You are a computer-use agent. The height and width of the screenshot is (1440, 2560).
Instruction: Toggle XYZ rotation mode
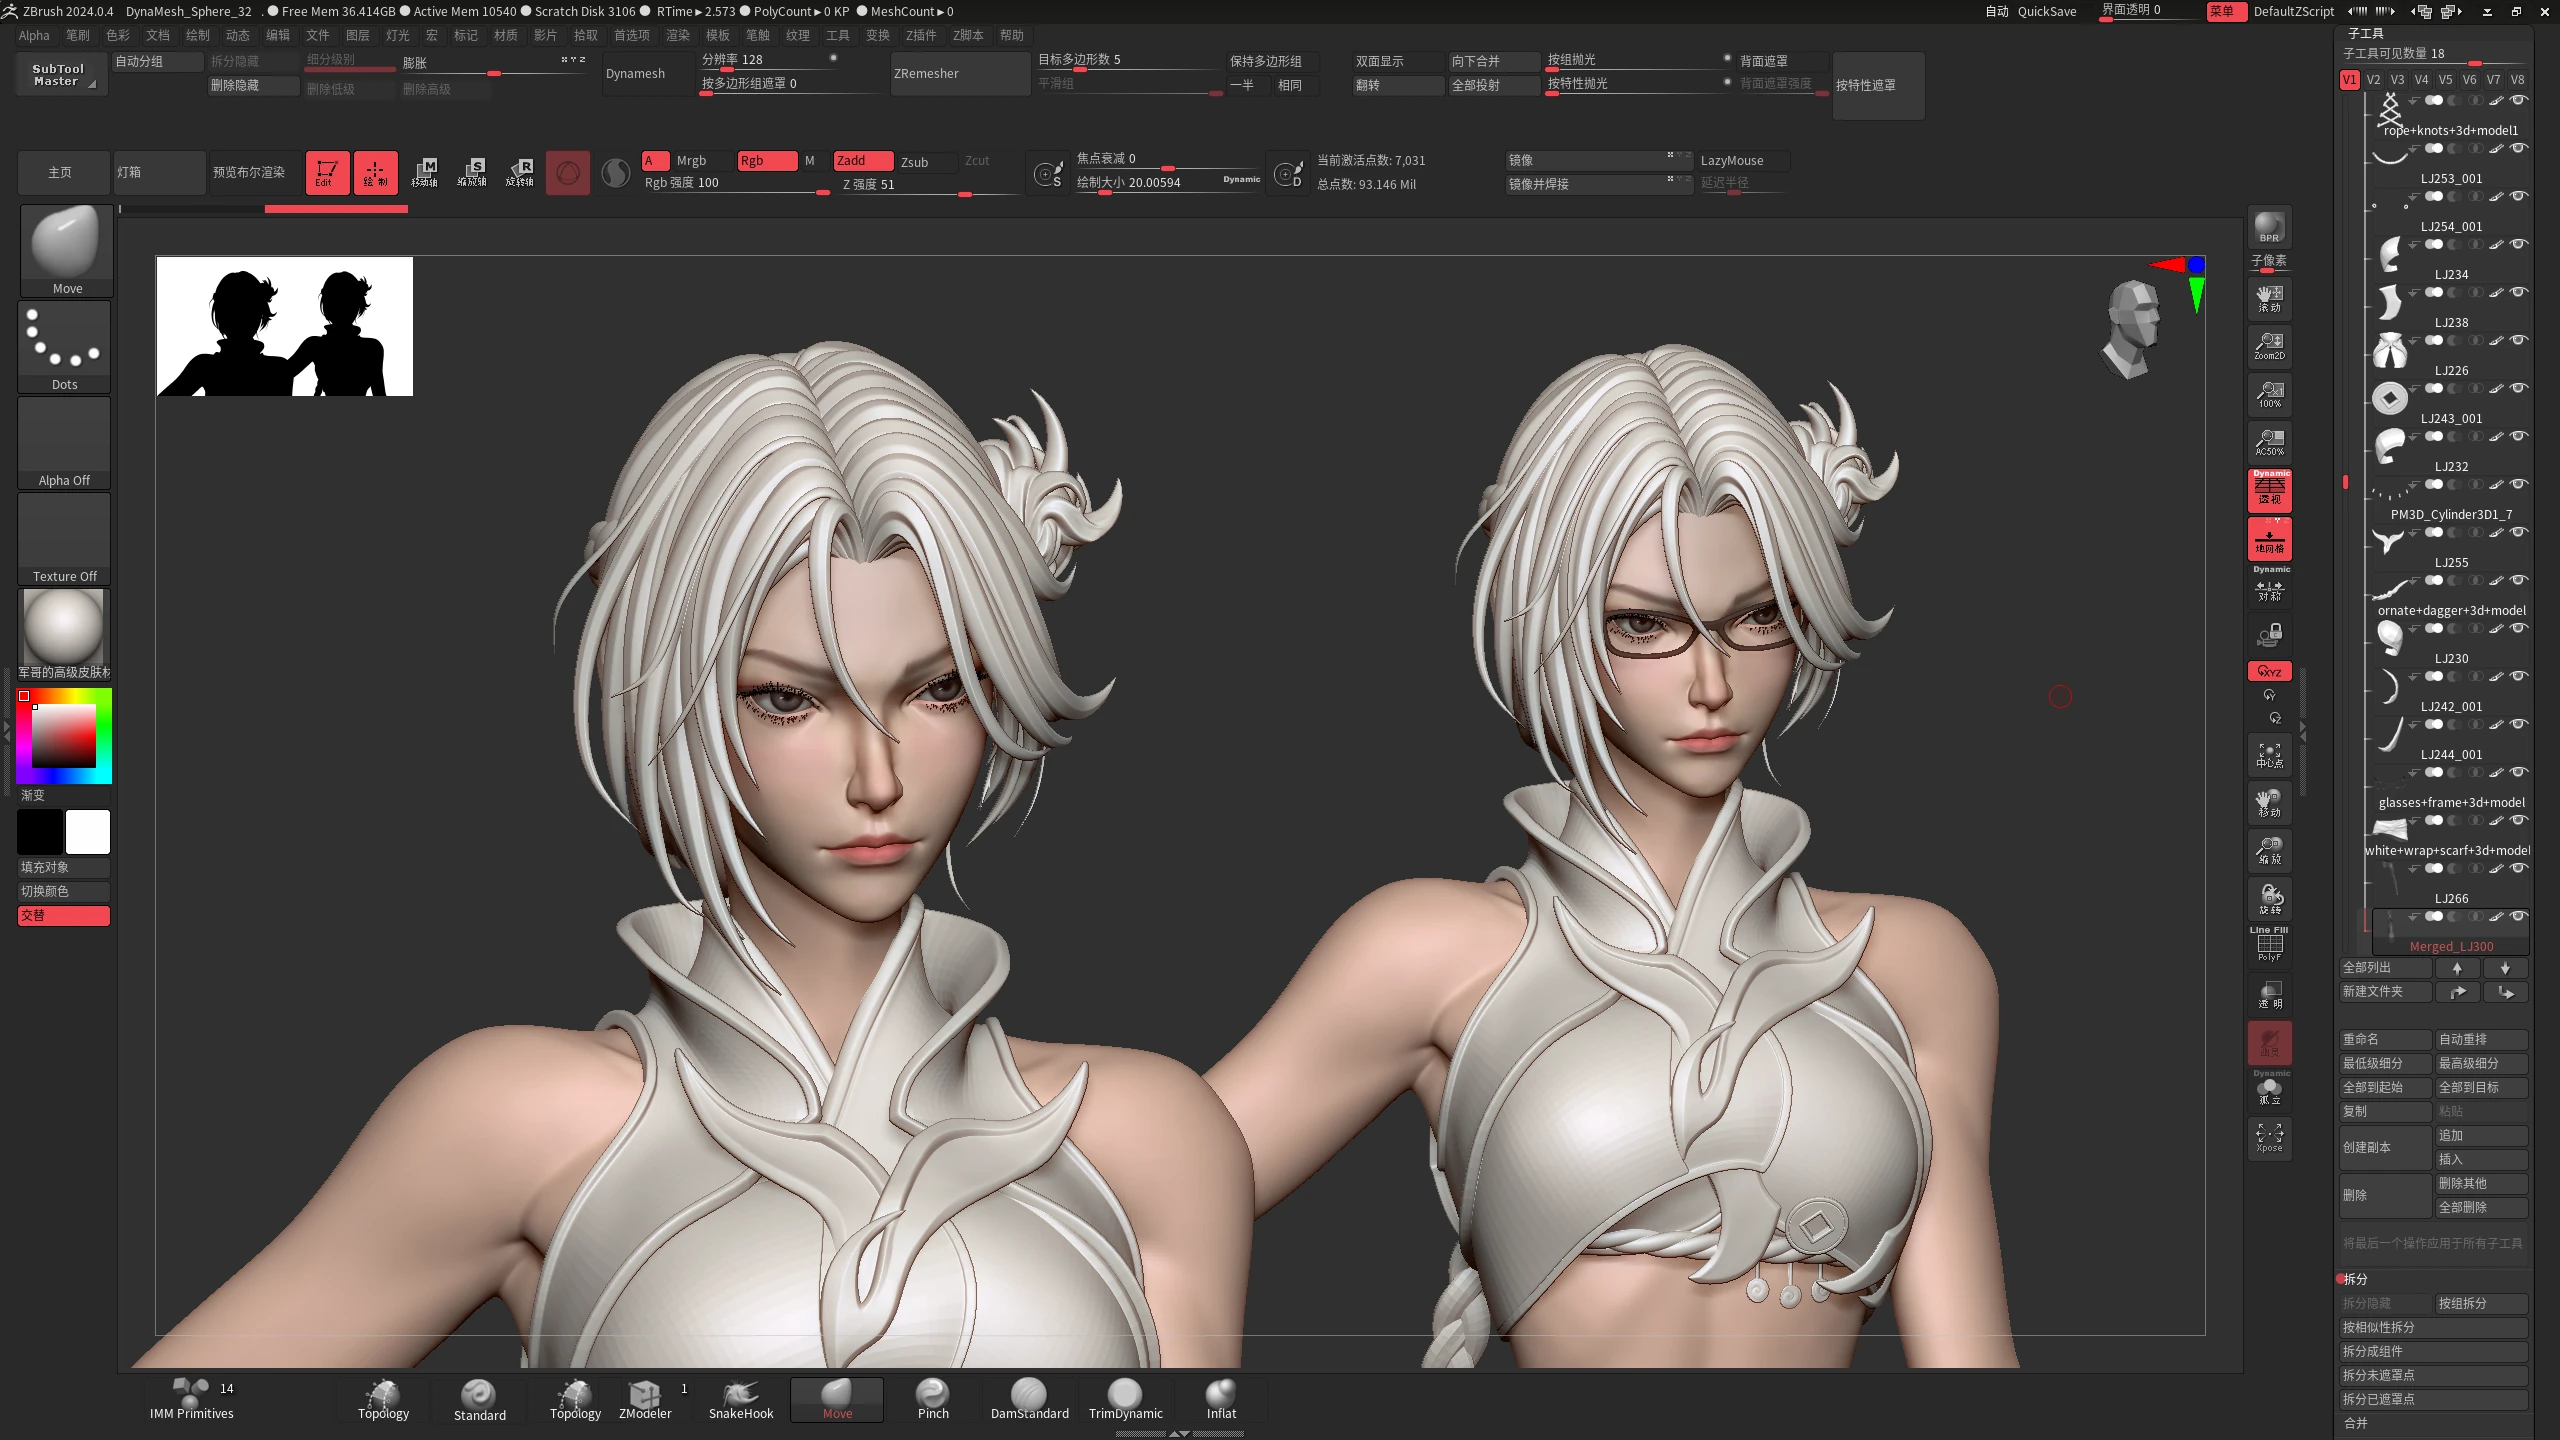2269,671
